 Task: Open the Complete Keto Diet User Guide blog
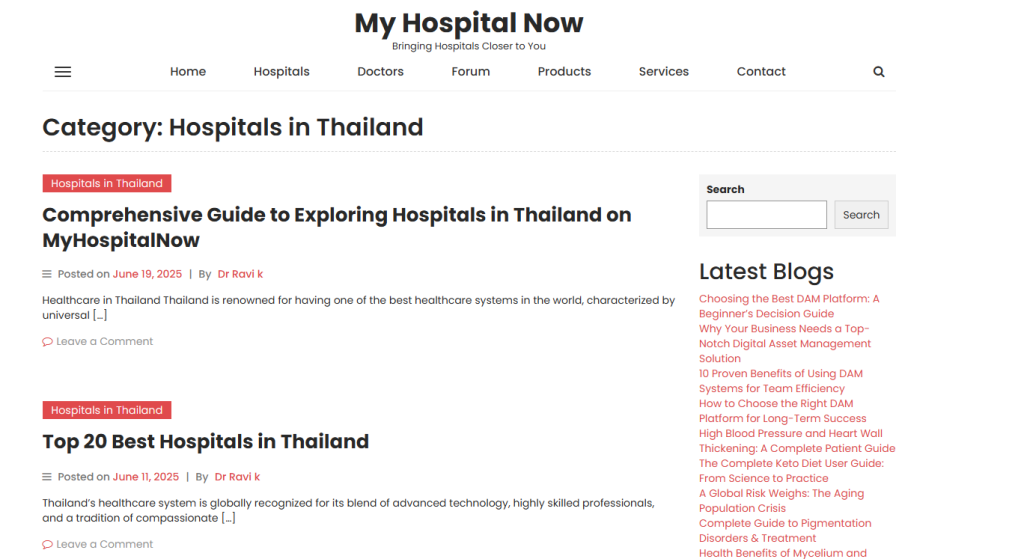point(791,471)
